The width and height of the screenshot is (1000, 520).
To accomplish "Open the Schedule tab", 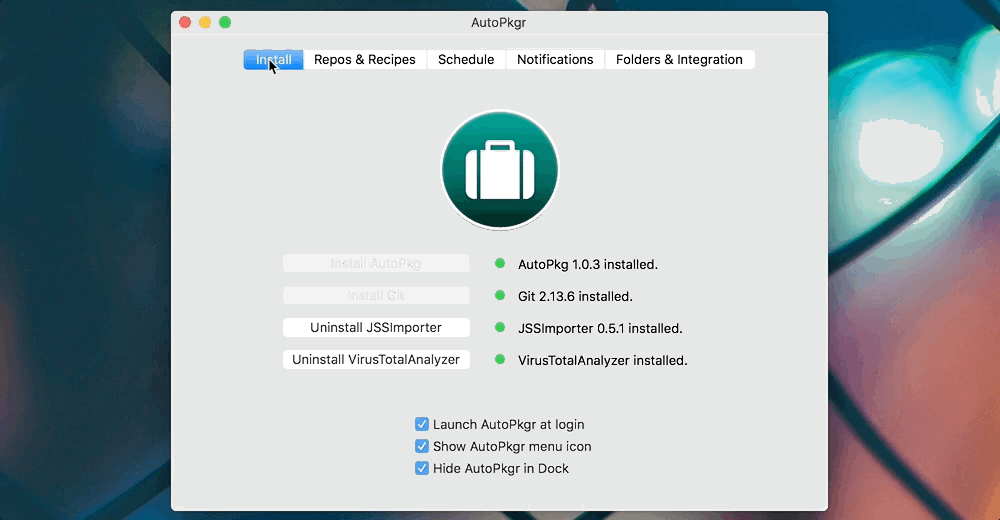I will 466,60.
